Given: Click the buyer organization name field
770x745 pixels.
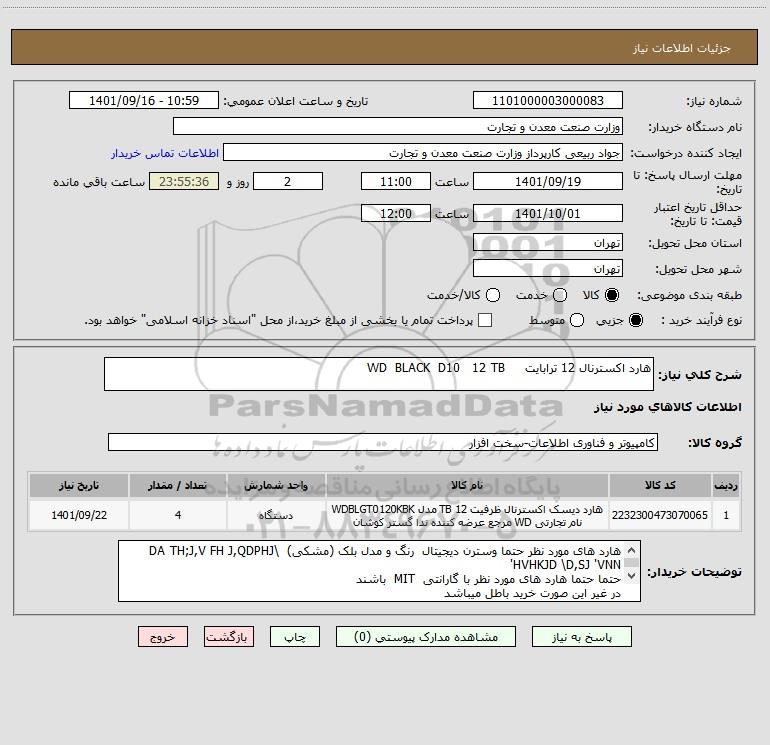Looking at the screenshot, I should [398, 127].
